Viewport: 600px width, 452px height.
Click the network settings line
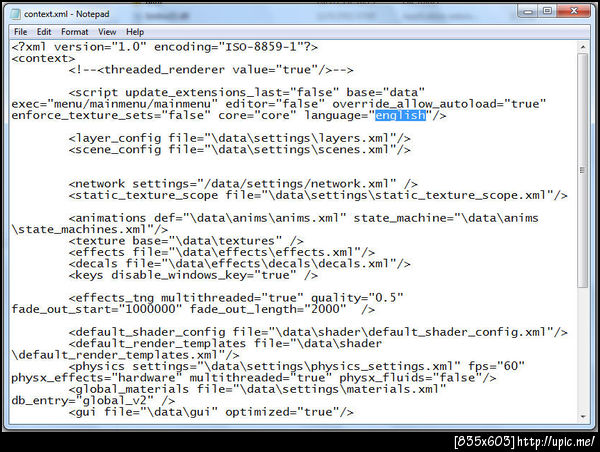pyautogui.click(x=243, y=184)
